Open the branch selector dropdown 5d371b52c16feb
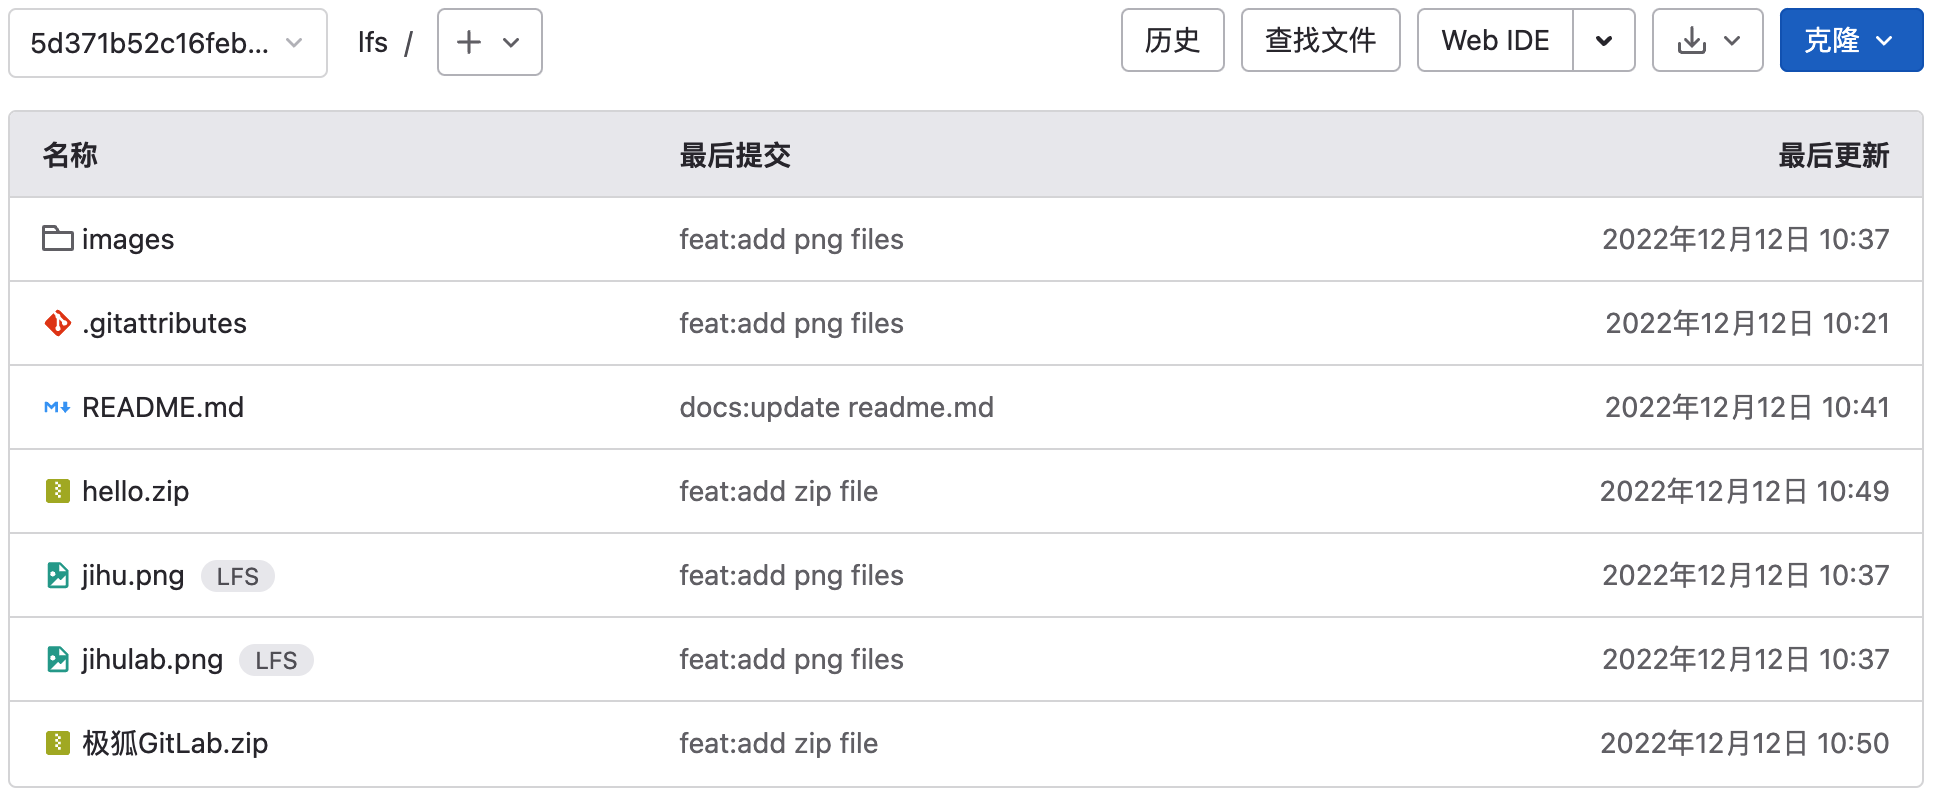 pos(167,42)
